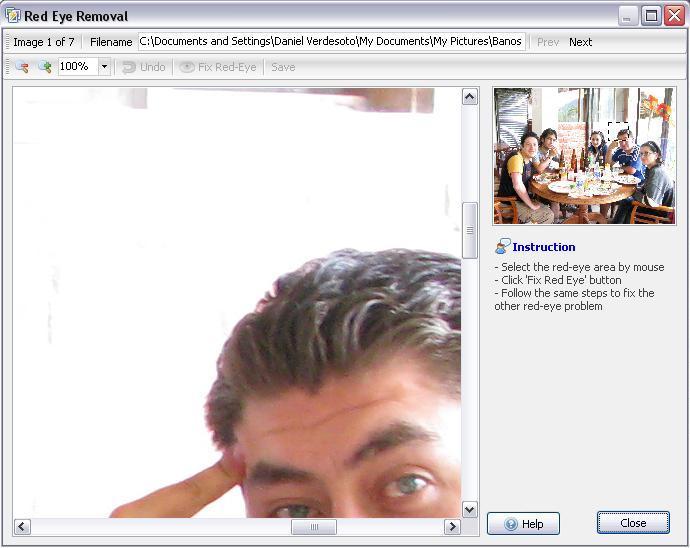Screen dimensions: 690x548
Task: Click the vertical scrollbar thumb
Action: click(x=470, y=230)
